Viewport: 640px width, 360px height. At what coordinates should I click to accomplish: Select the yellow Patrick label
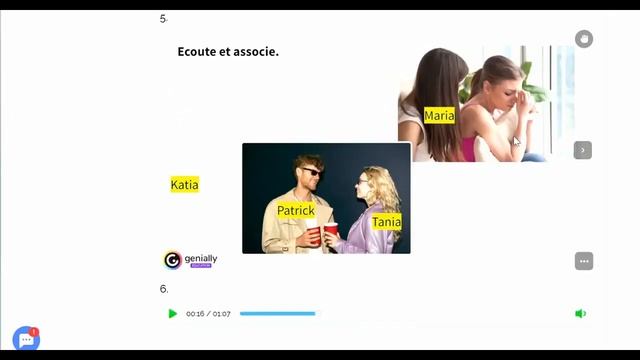[x=296, y=211]
